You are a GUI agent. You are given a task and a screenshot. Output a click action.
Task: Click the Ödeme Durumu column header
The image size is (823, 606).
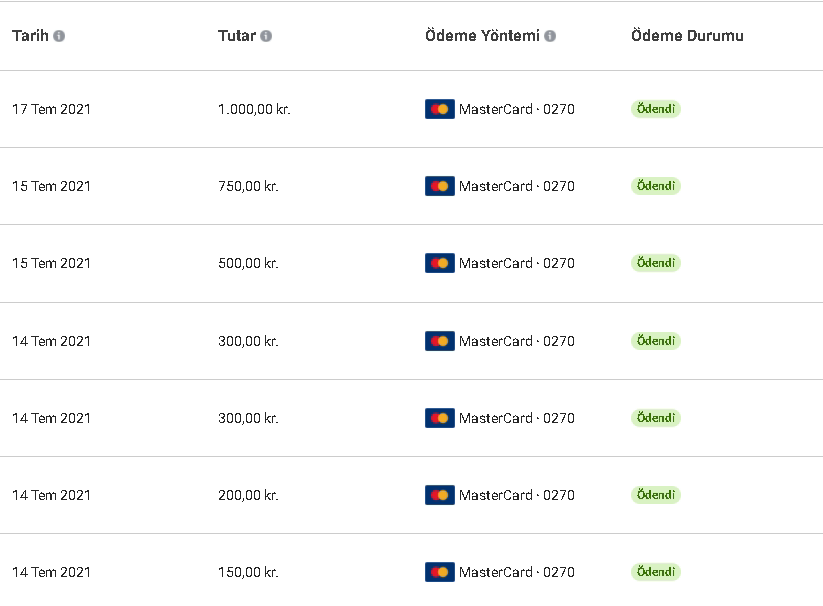point(687,36)
